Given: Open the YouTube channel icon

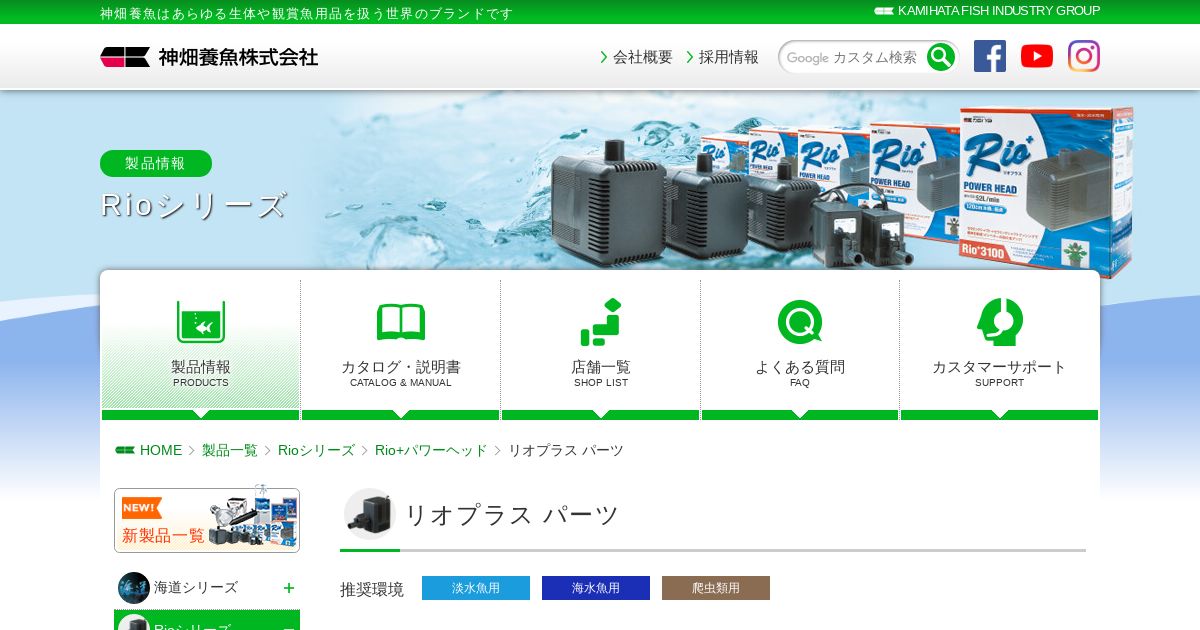Looking at the screenshot, I should pos(1037,56).
